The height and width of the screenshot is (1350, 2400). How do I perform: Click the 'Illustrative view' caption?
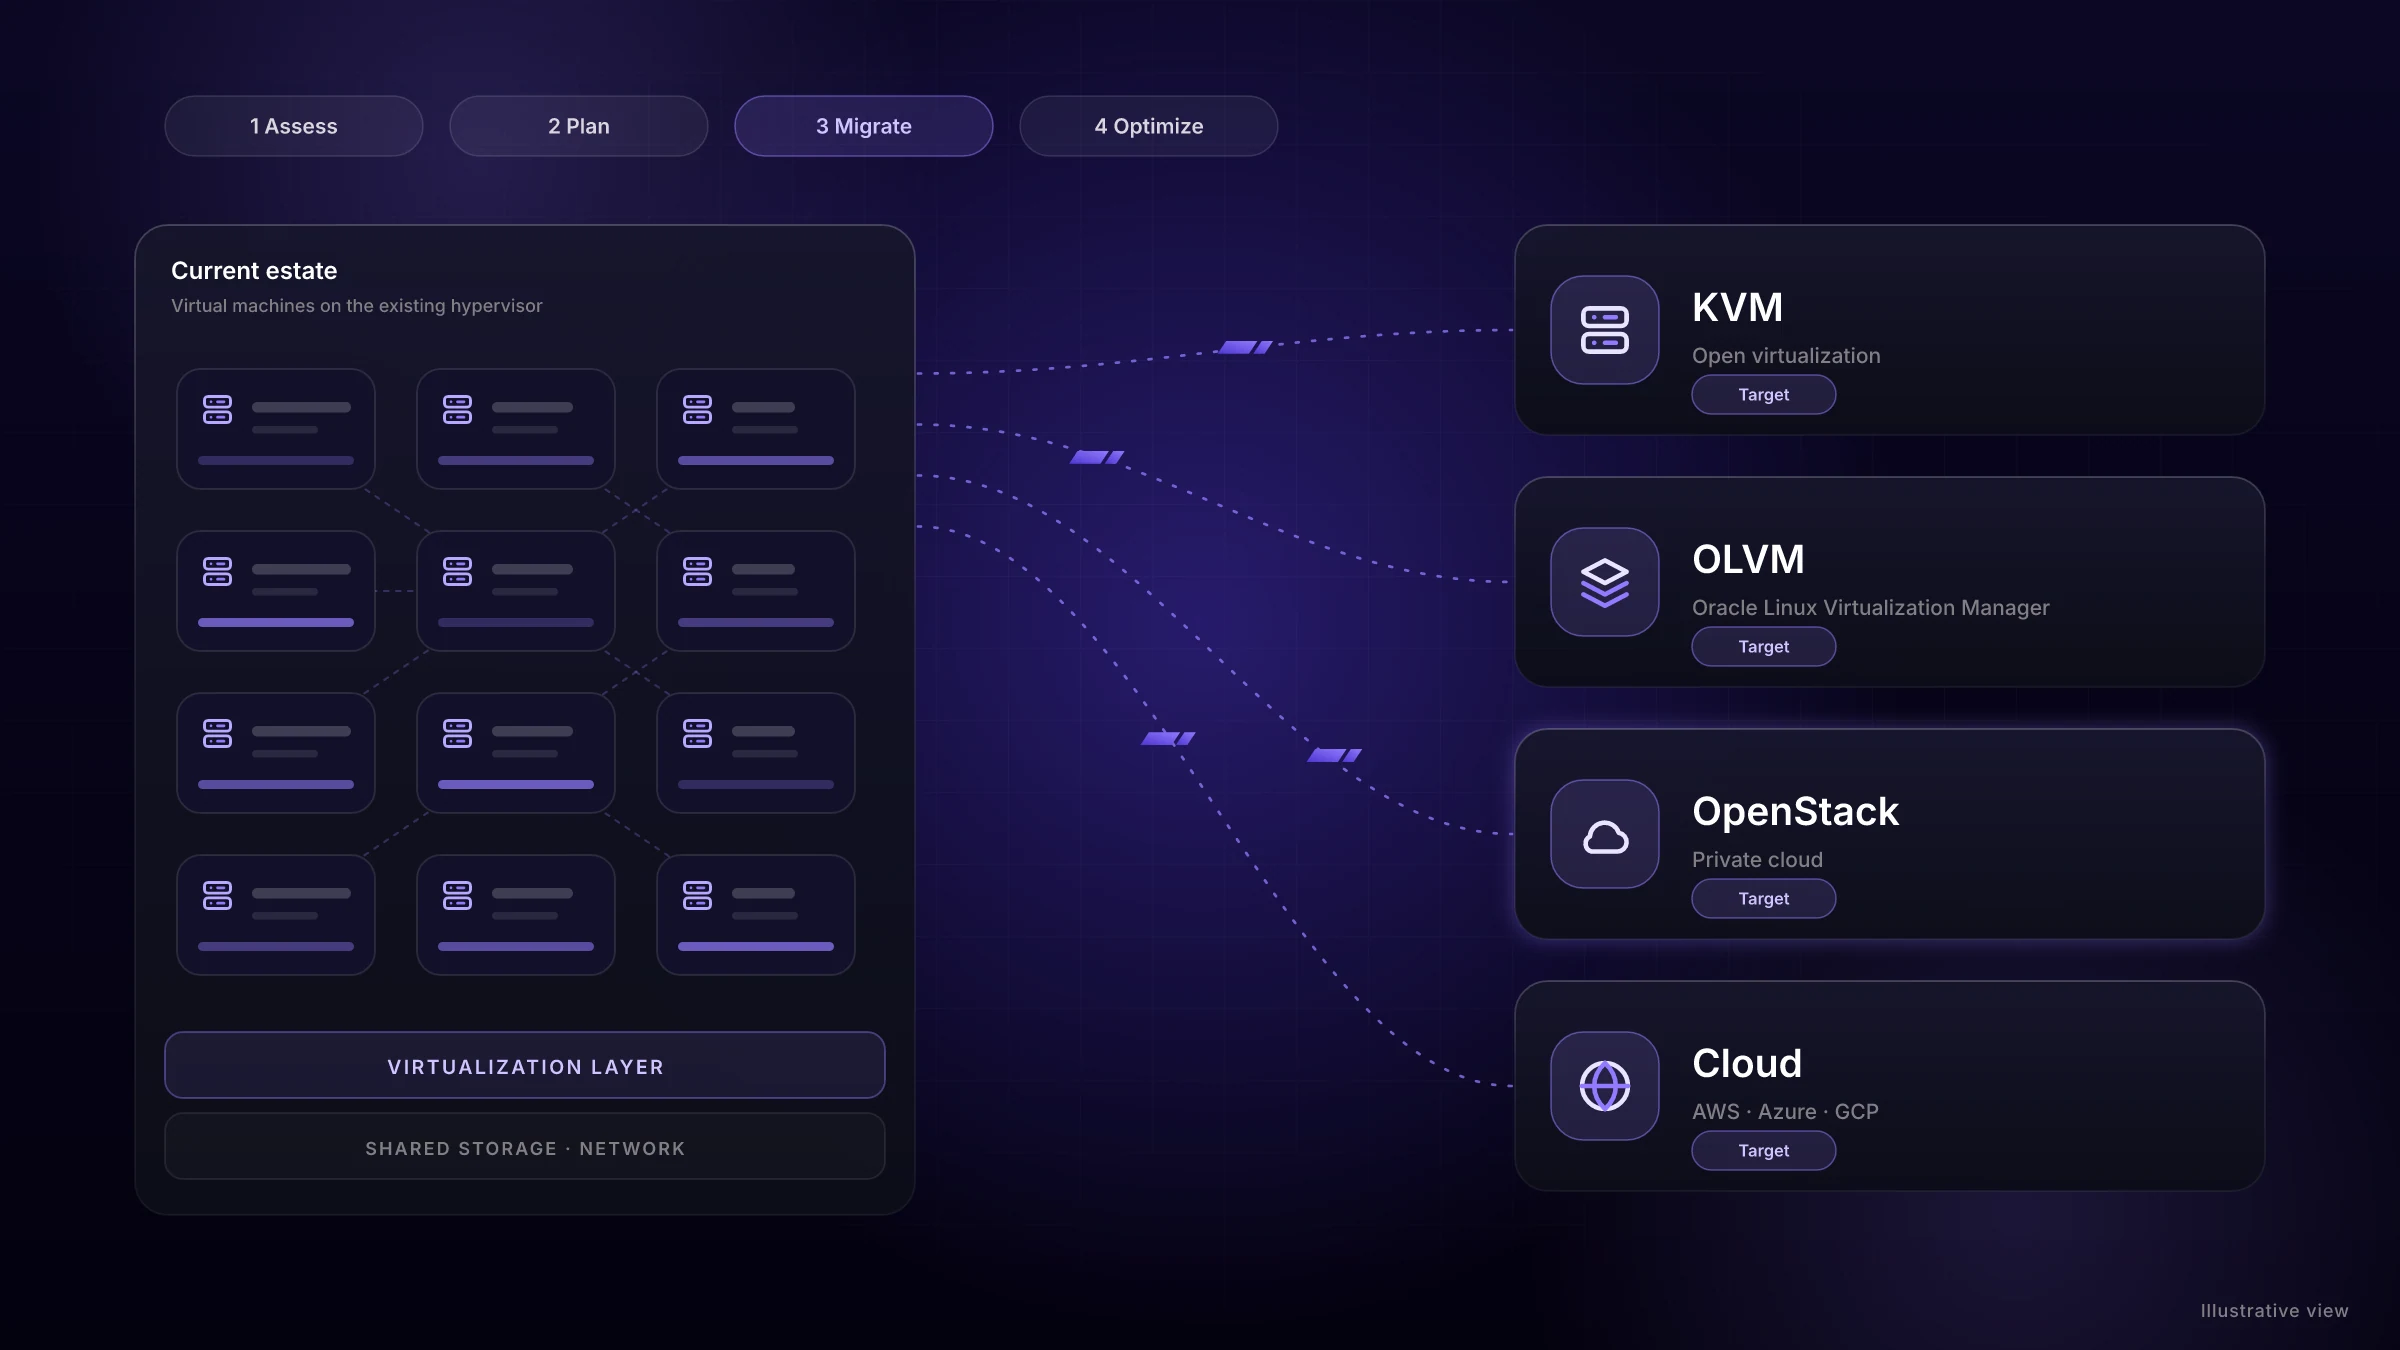(2274, 1311)
